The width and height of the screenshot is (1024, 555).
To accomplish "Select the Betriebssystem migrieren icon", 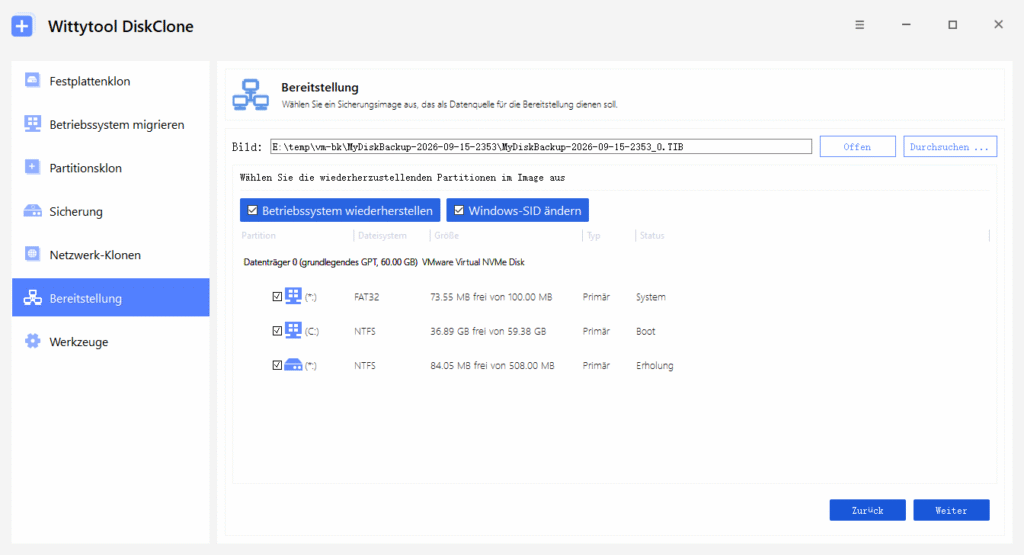I will point(32,123).
